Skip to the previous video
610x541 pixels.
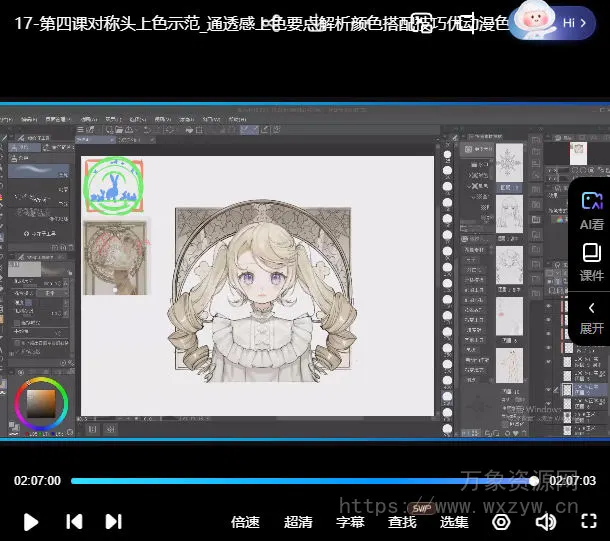pos(73,521)
